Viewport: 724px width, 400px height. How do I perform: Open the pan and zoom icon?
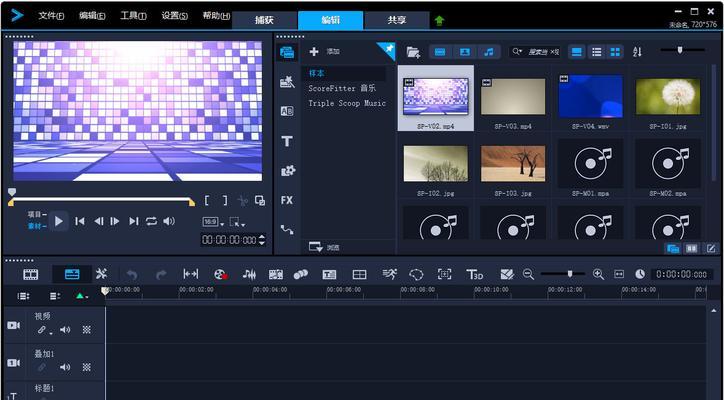444,274
